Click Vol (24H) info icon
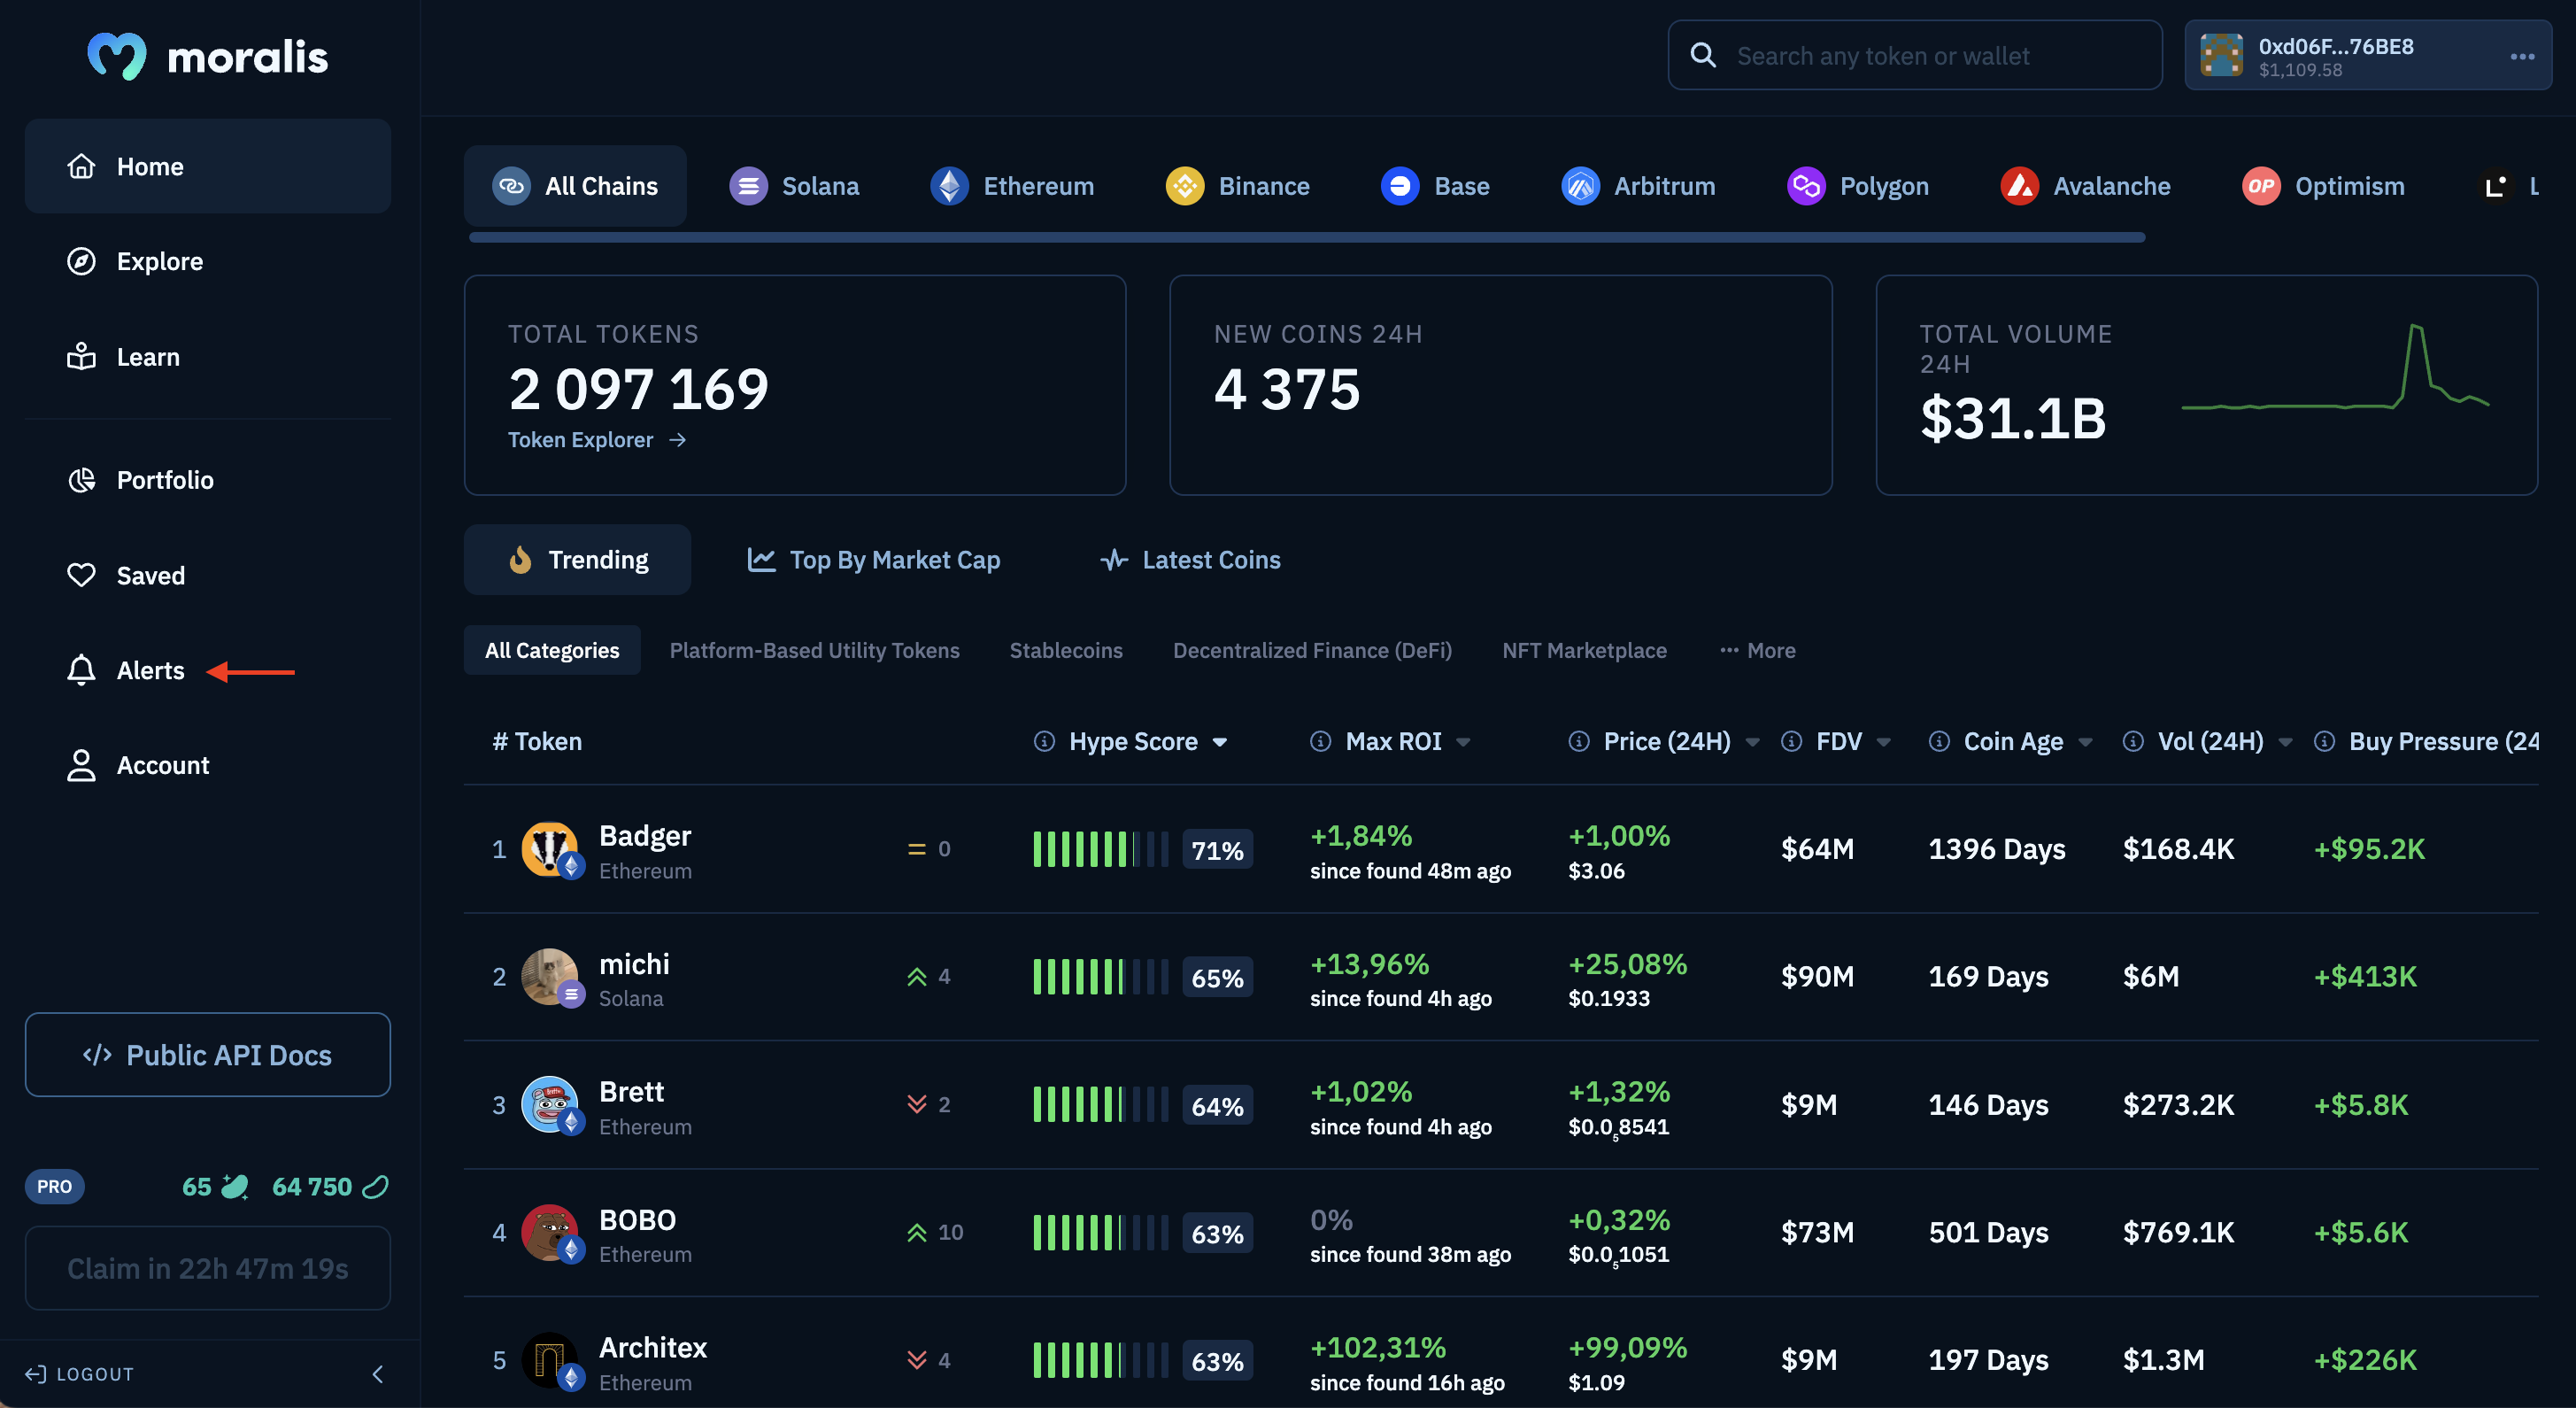The image size is (2576, 1408). pos(2133,741)
